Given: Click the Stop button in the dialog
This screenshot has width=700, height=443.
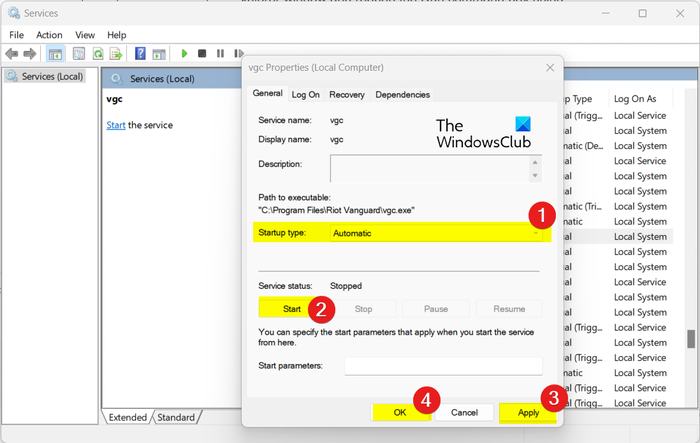Looking at the screenshot, I should pyautogui.click(x=363, y=309).
